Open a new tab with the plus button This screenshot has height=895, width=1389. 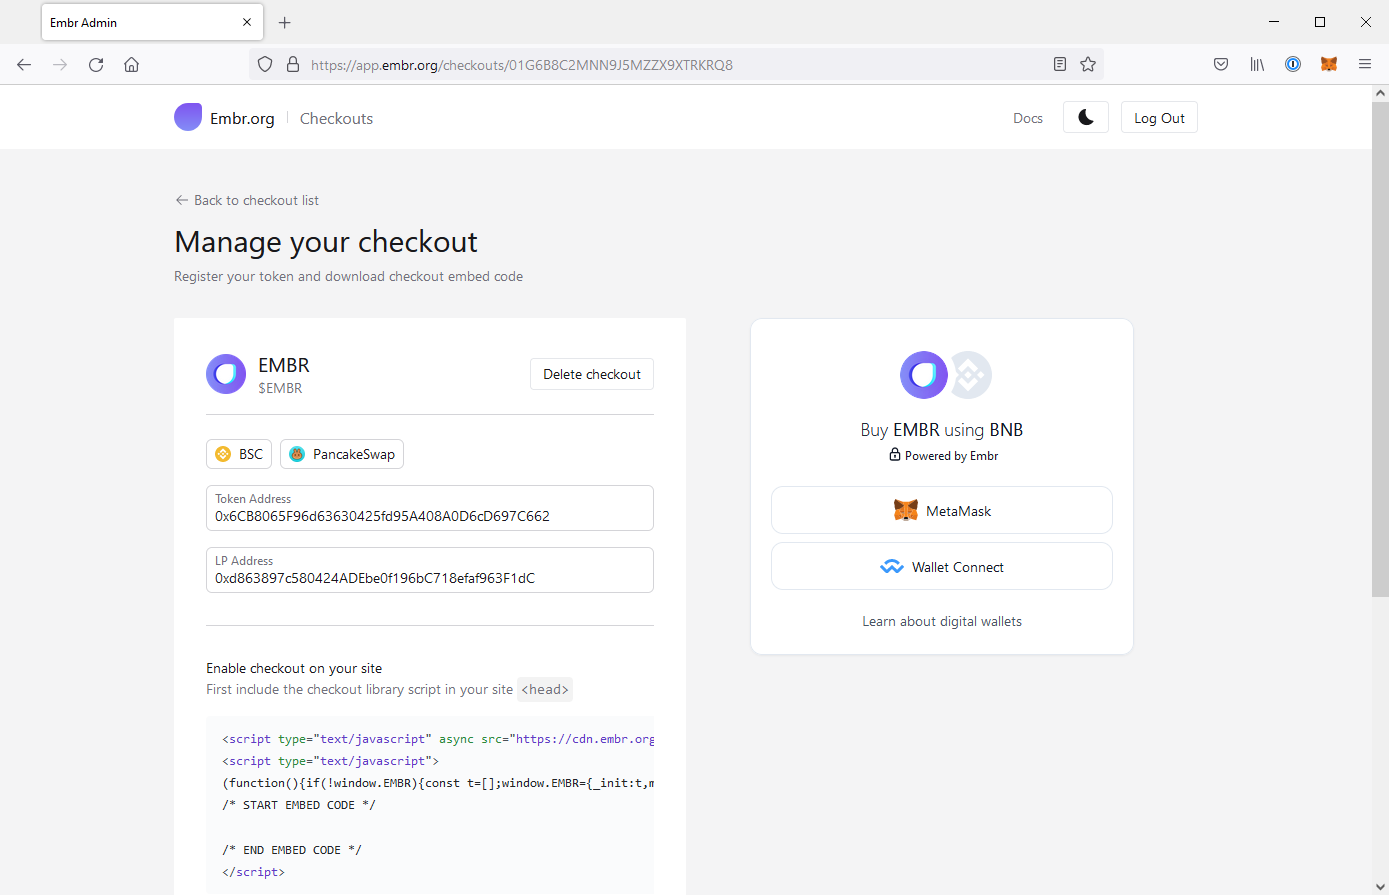[285, 22]
